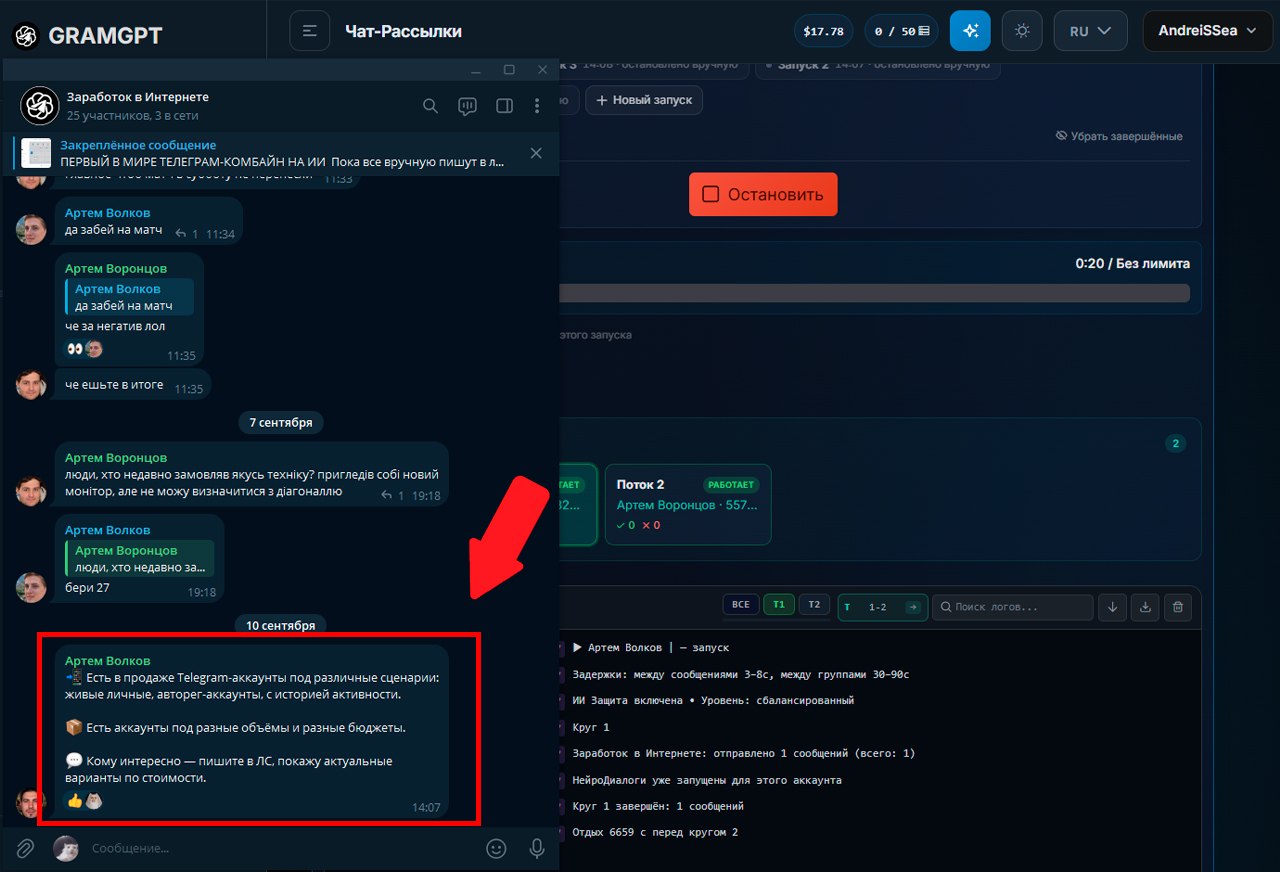Open quoted reply above 'бери 27'
The height and width of the screenshot is (872, 1280).
[x=140, y=559]
